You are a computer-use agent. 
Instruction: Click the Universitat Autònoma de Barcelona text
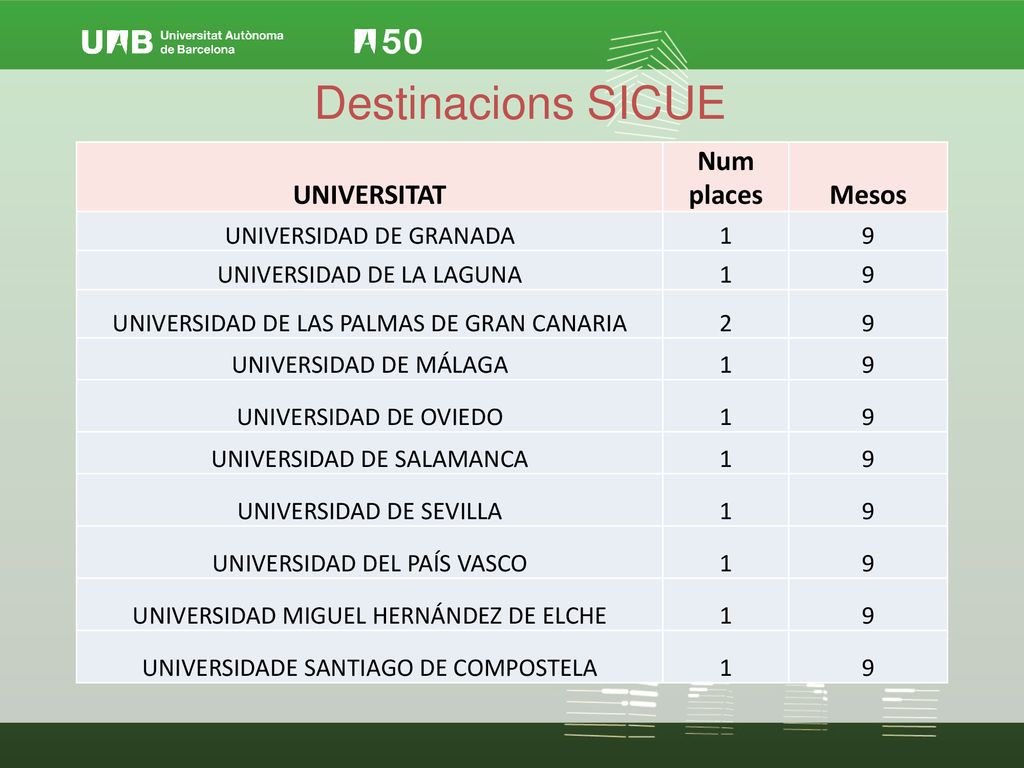point(222,42)
